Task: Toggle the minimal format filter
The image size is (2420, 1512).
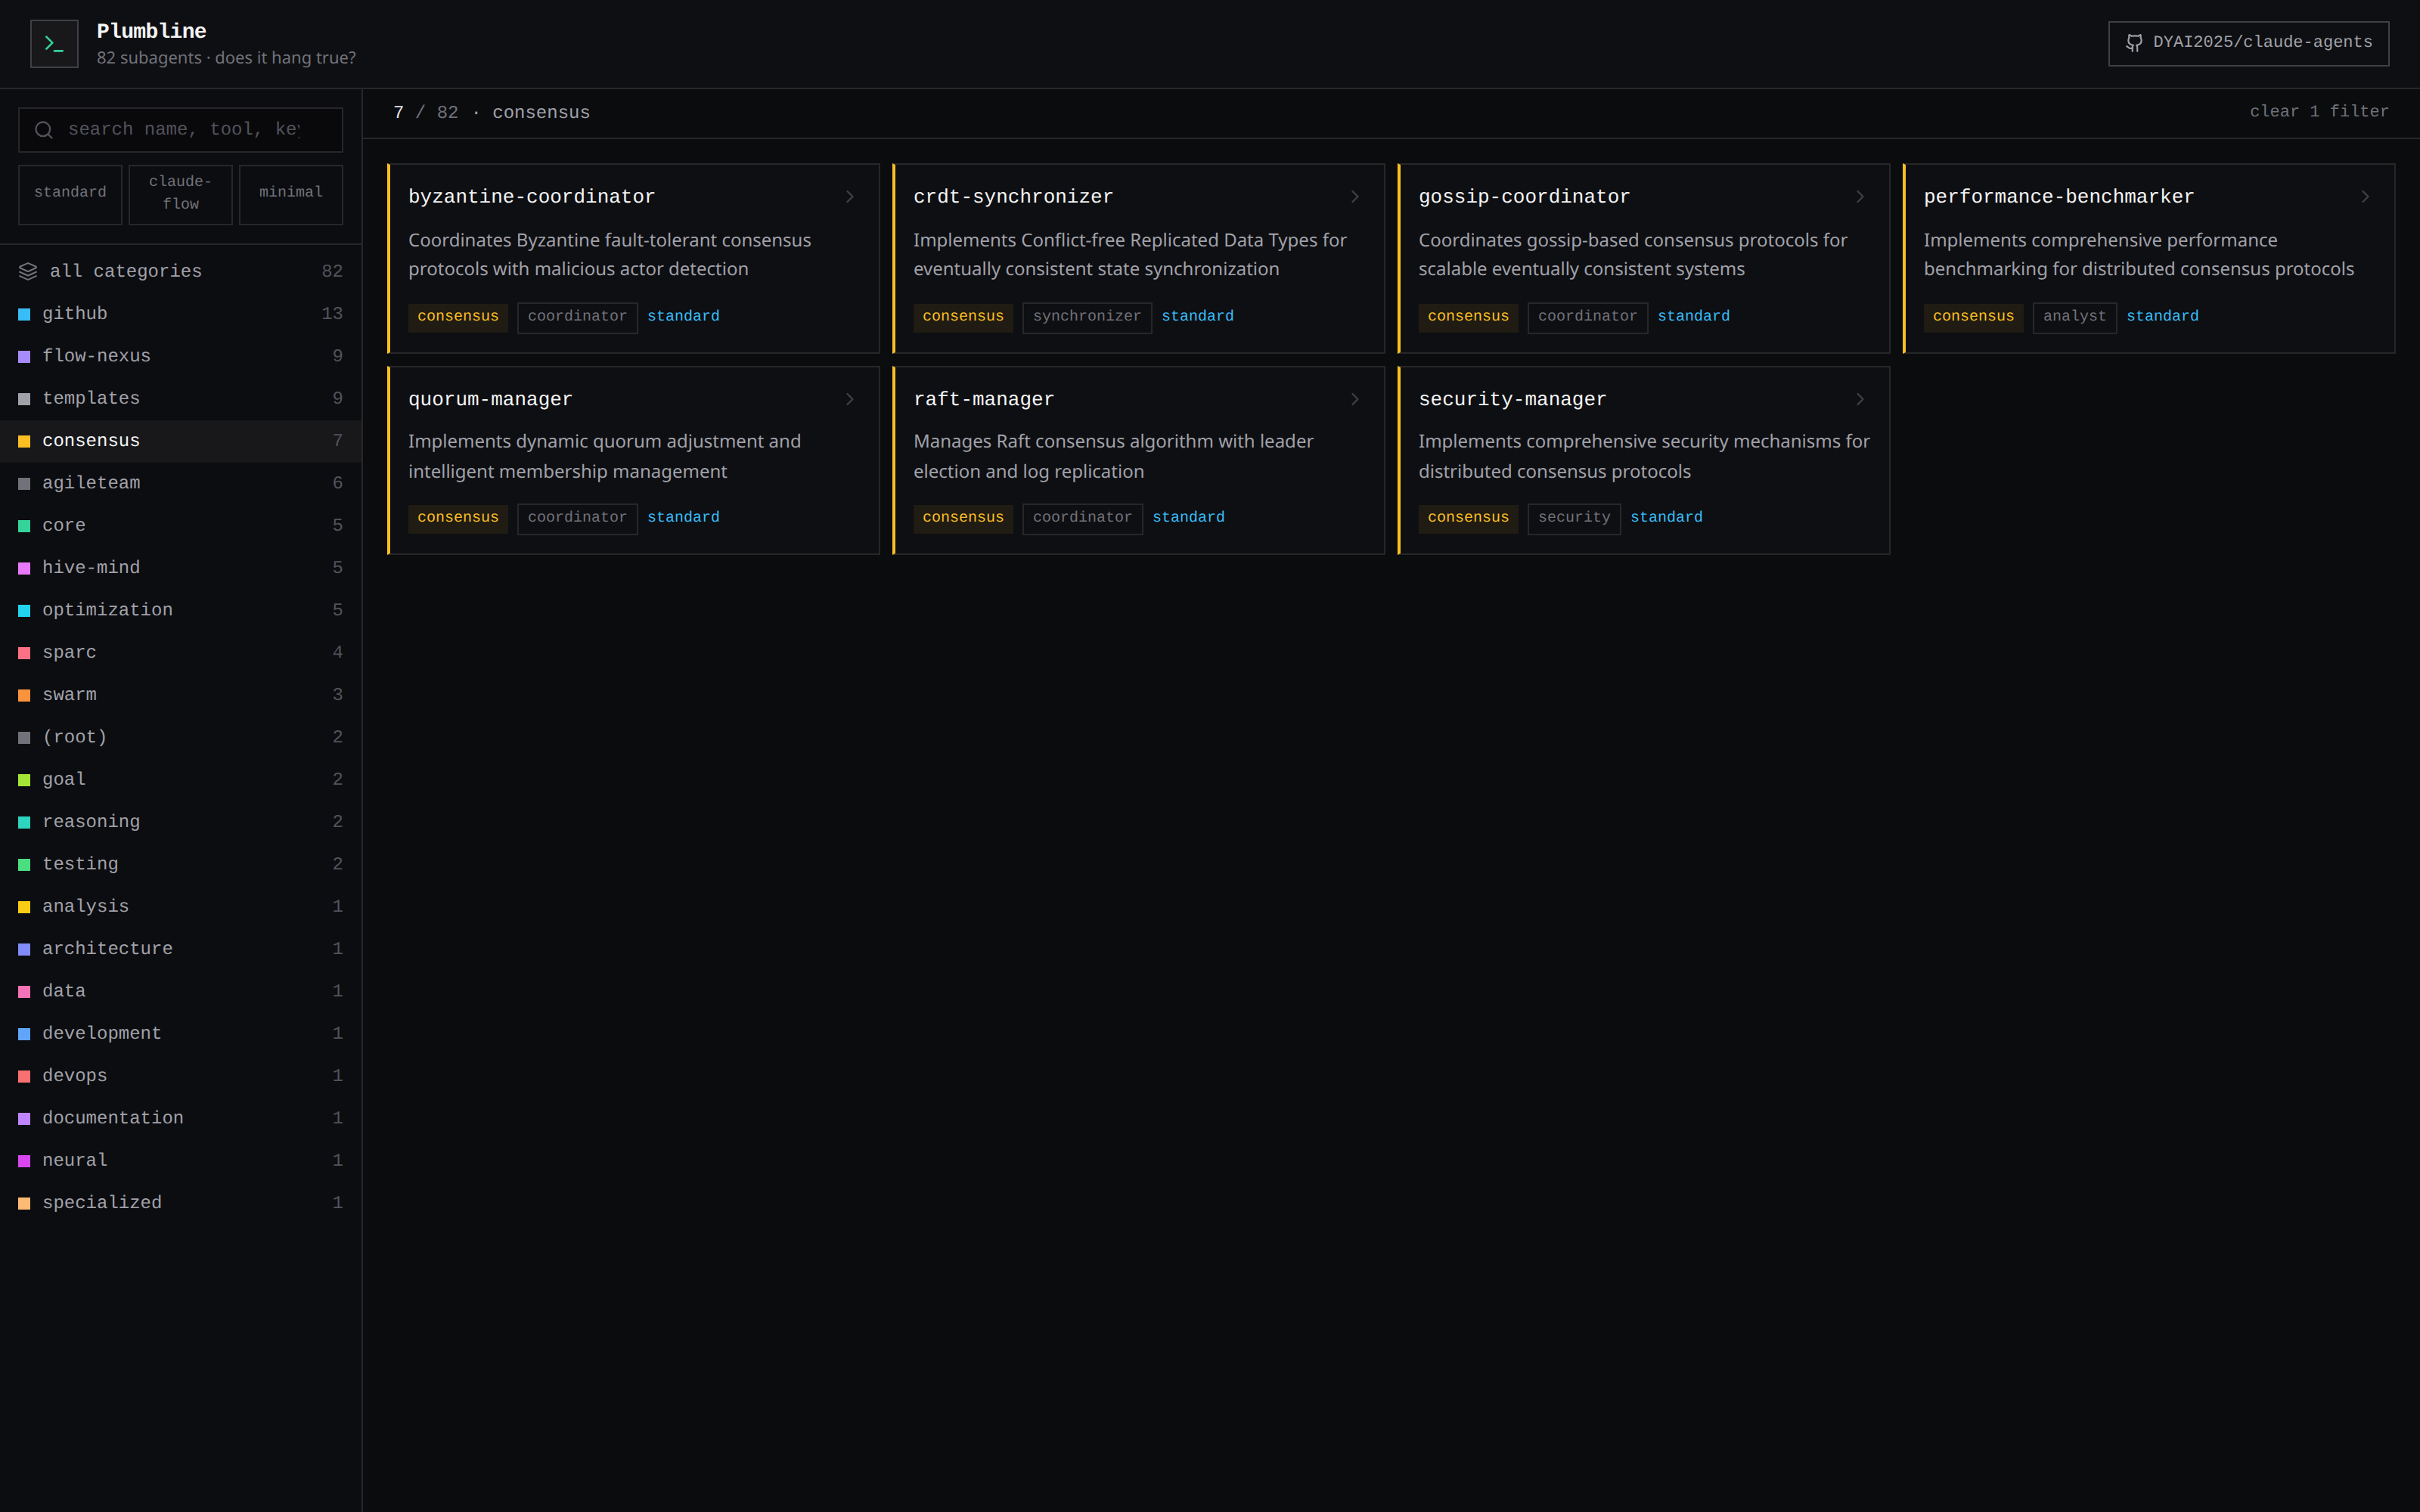Action: (x=291, y=194)
